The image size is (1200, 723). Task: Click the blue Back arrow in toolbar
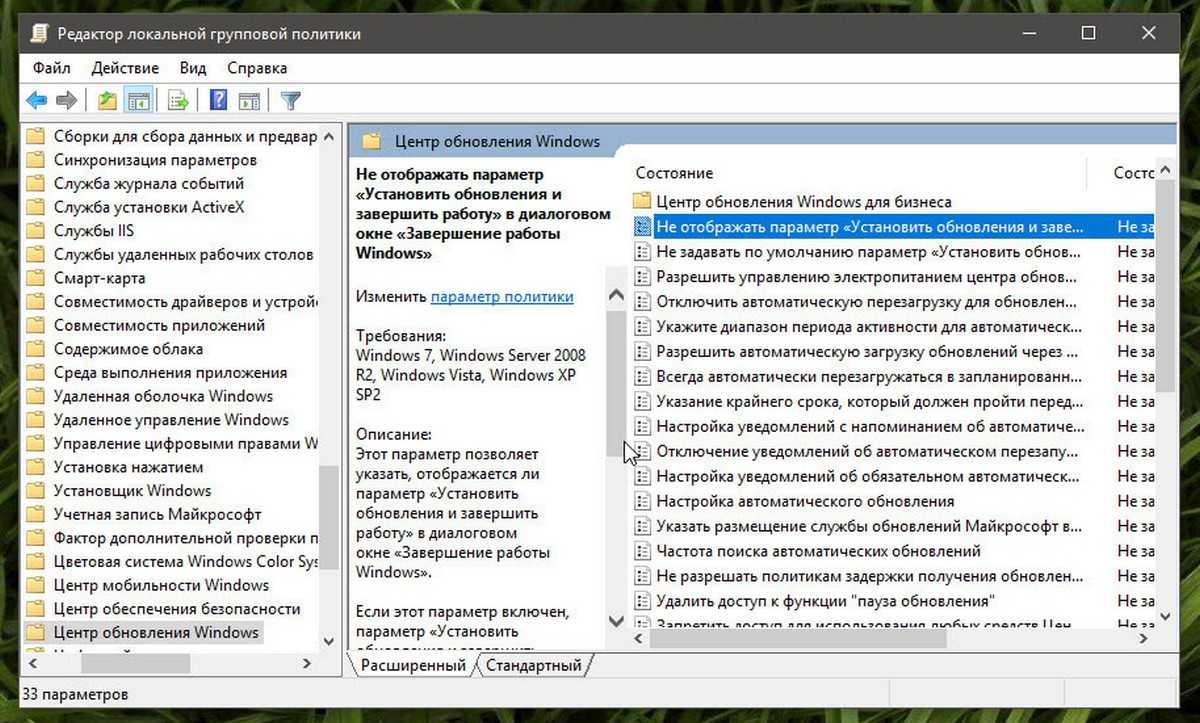pyautogui.click(x=37, y=100)
